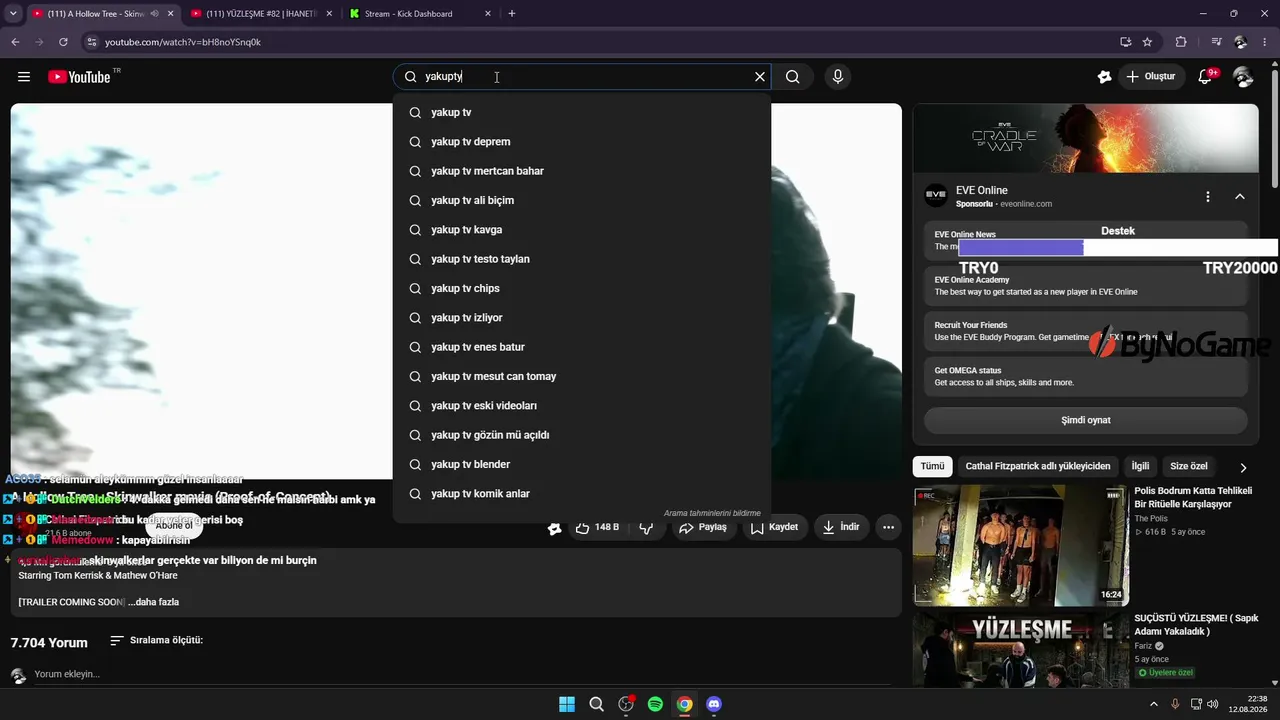The width and height of the screenshot is (1280, 720).
Task: Choose the "yakup tv deprem" suggestion
Action: [582, 142]
